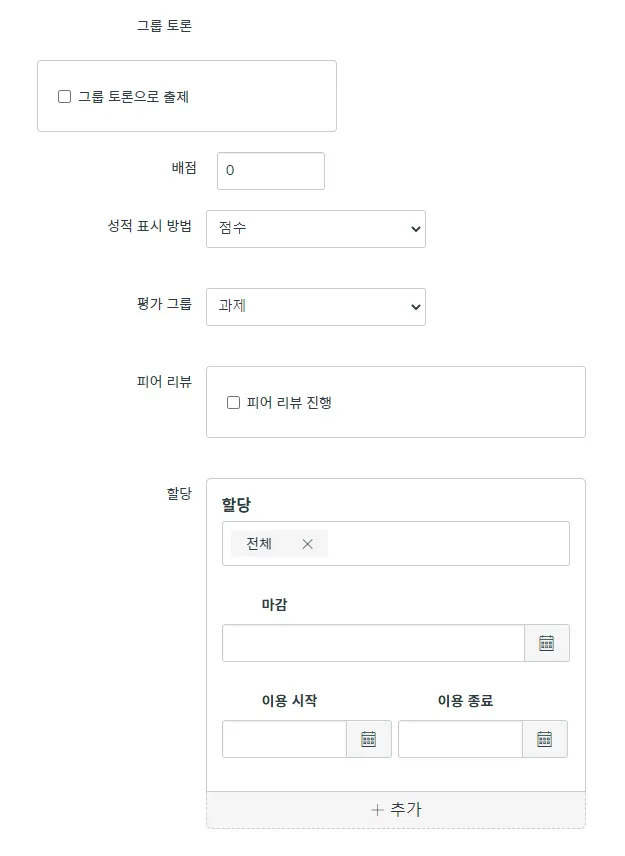Click empty area of 할당 assignee field

point(450,544)
